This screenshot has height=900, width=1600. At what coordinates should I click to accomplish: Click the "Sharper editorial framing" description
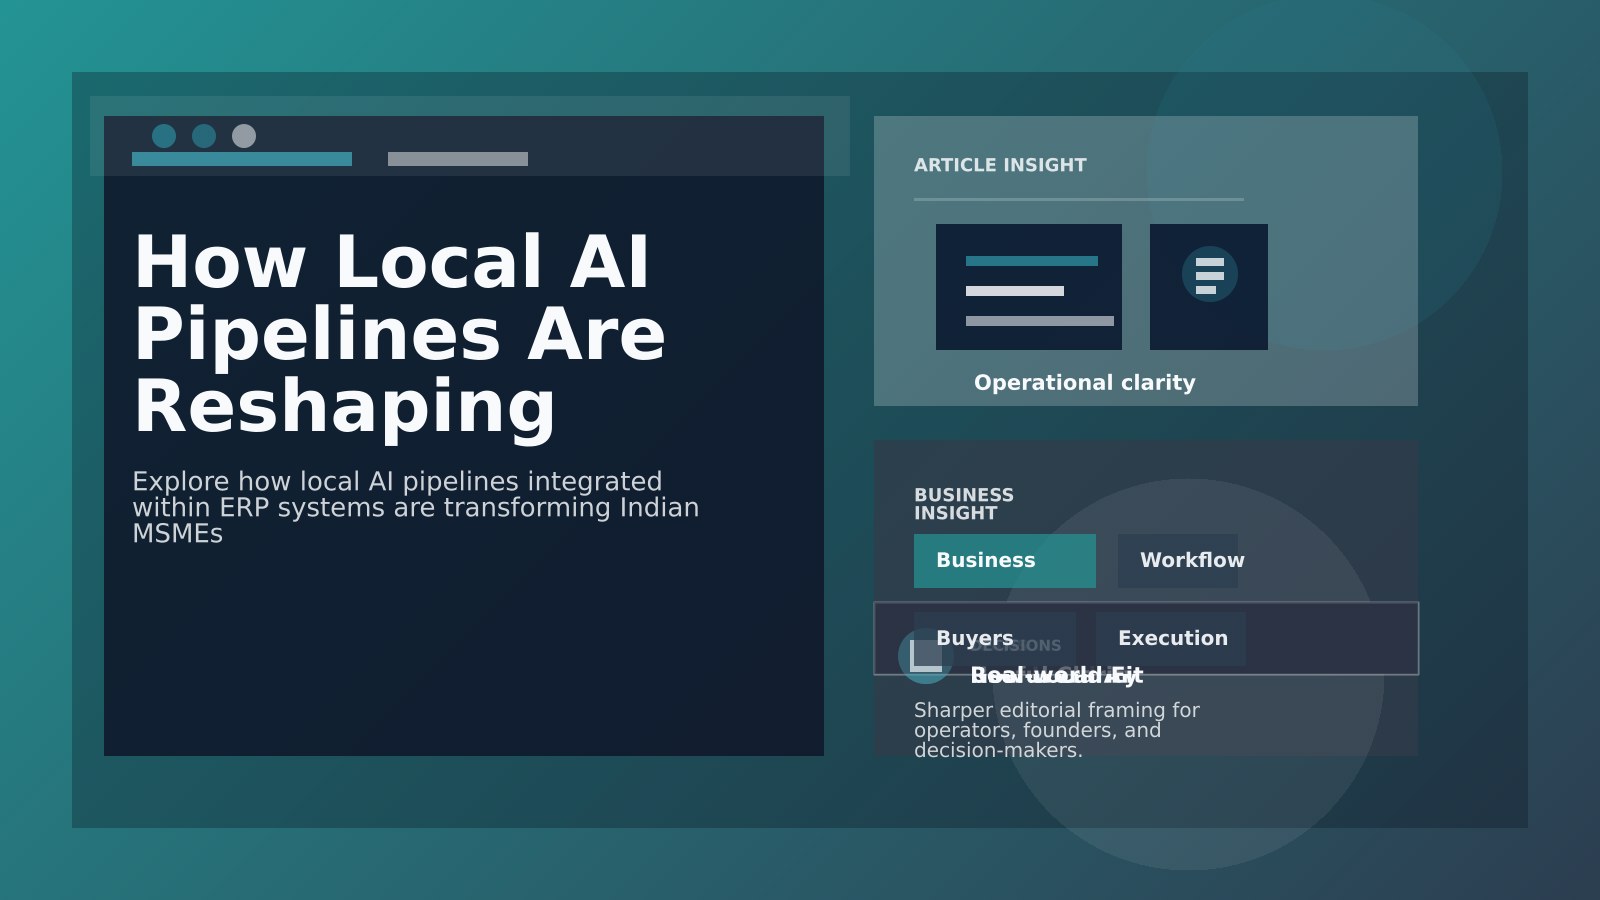pos(1057,730)
